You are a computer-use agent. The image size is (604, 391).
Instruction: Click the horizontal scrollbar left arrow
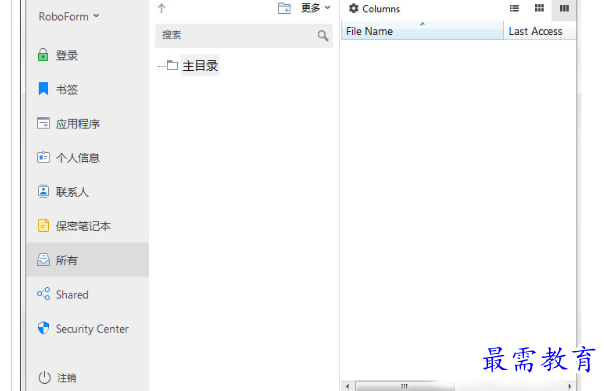point(347,386)
